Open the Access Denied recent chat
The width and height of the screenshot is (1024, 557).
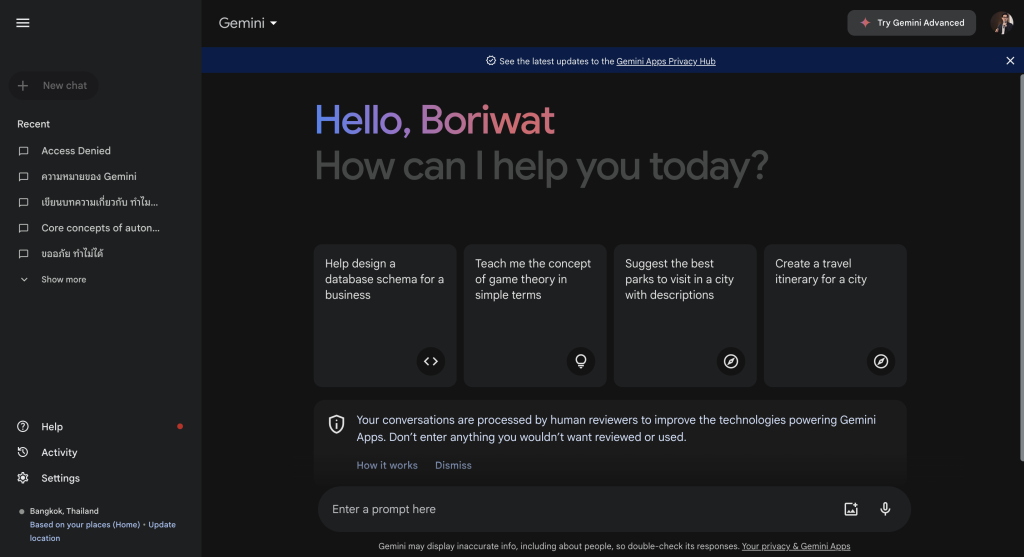[76, 151]
